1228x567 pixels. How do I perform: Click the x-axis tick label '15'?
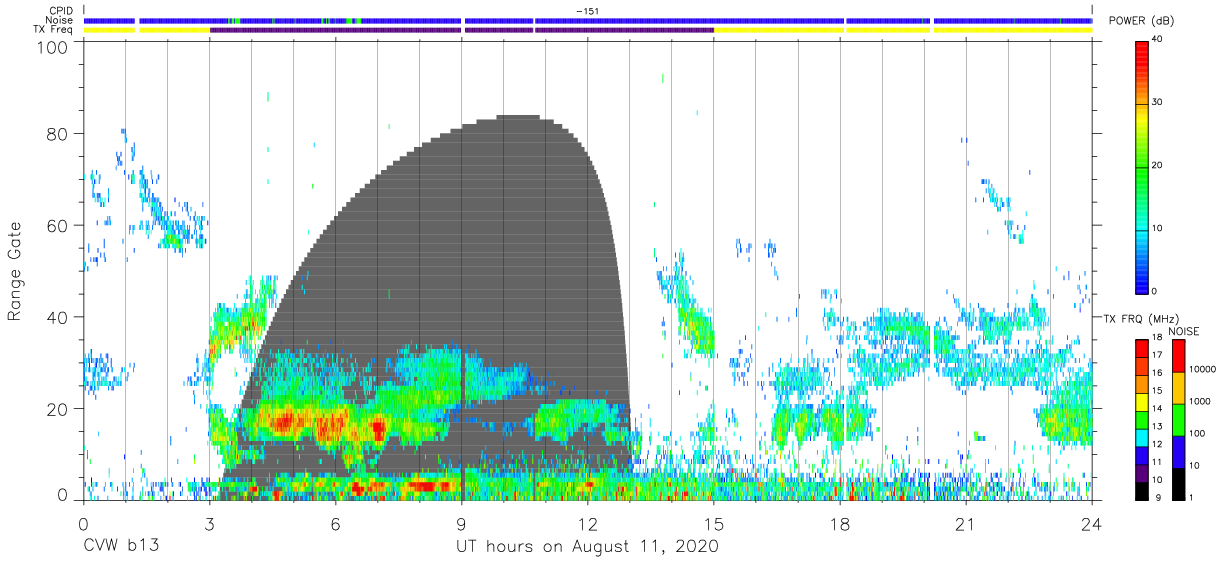(x=714, y=525)
